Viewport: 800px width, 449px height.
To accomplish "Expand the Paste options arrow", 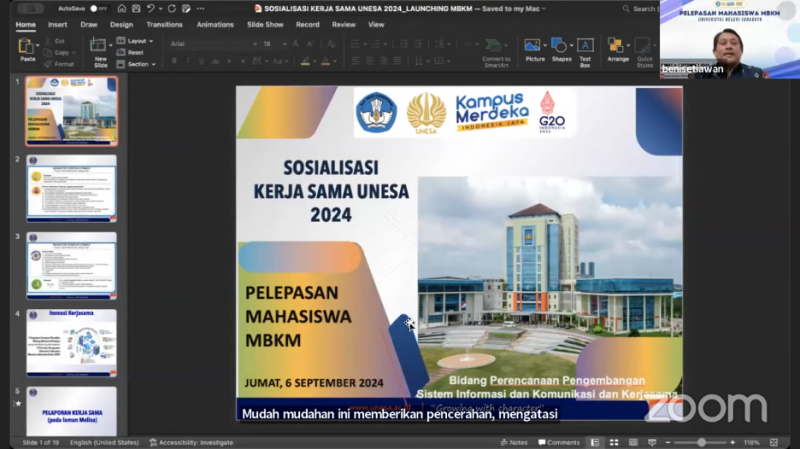I will coord(38,46).
